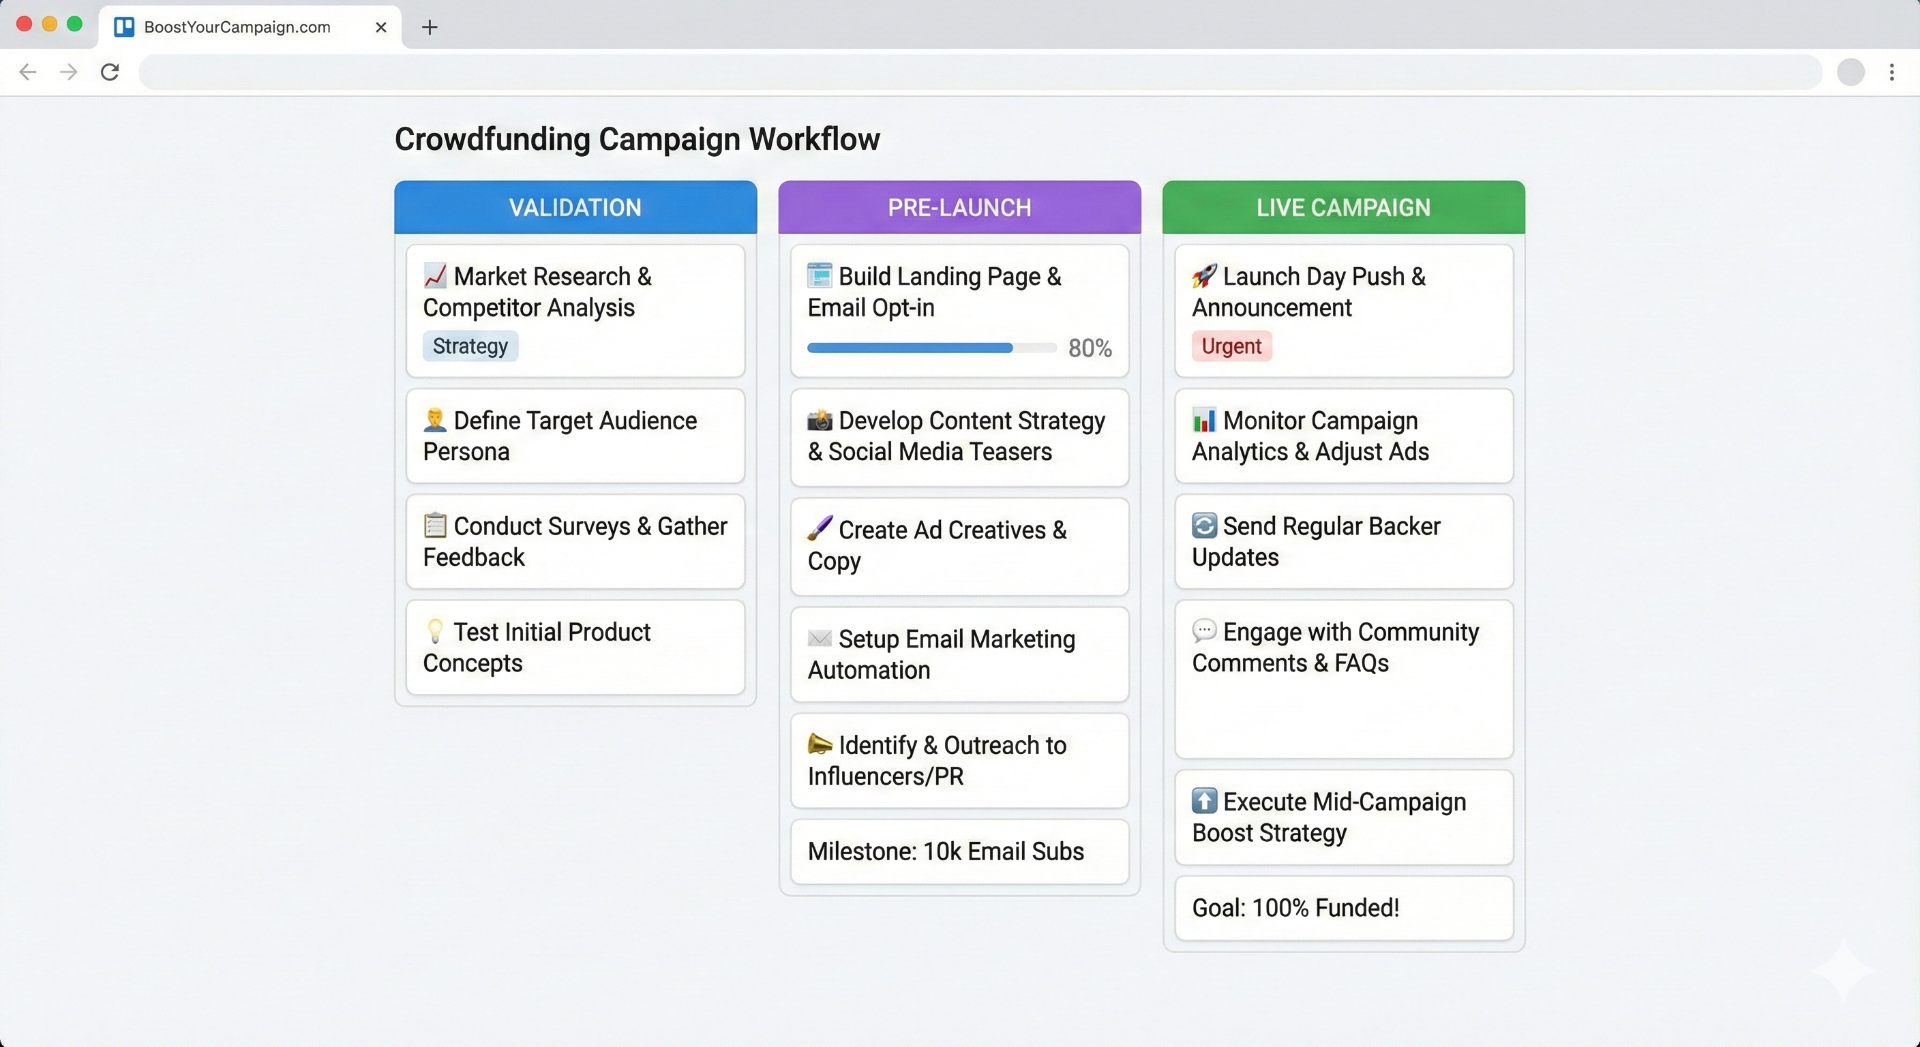The image size is (1920, 1047).
Task: Click the up-arrow icon on Execute Mid-Campaign Boost
Action: (1204, 801)
